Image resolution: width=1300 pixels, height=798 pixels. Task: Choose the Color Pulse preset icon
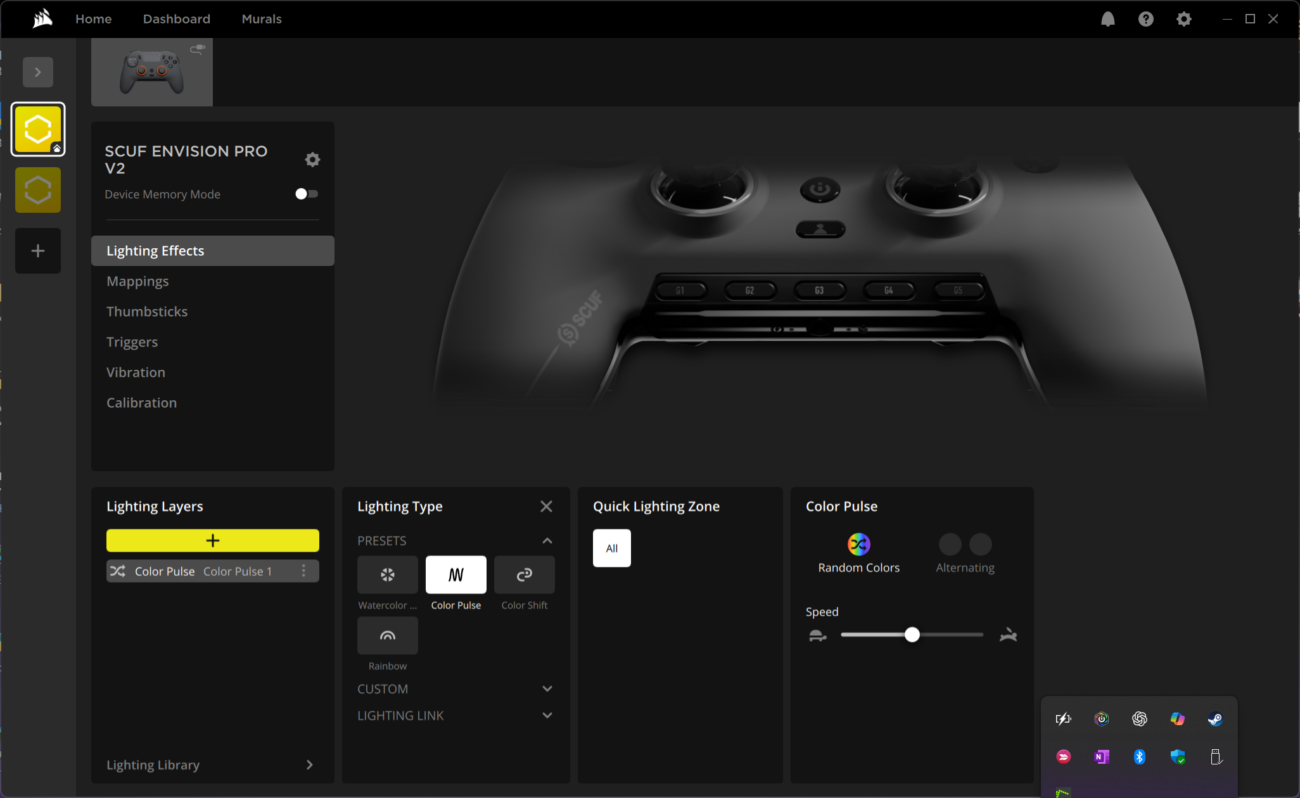[x=456, y=575]
